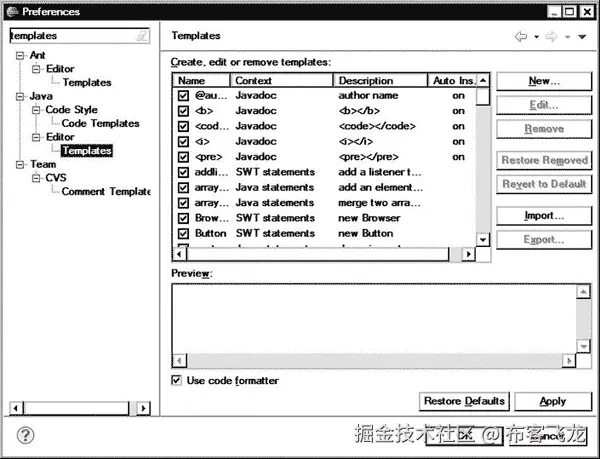
Task: Sort templates by Context column header
Action: point(282,80)
